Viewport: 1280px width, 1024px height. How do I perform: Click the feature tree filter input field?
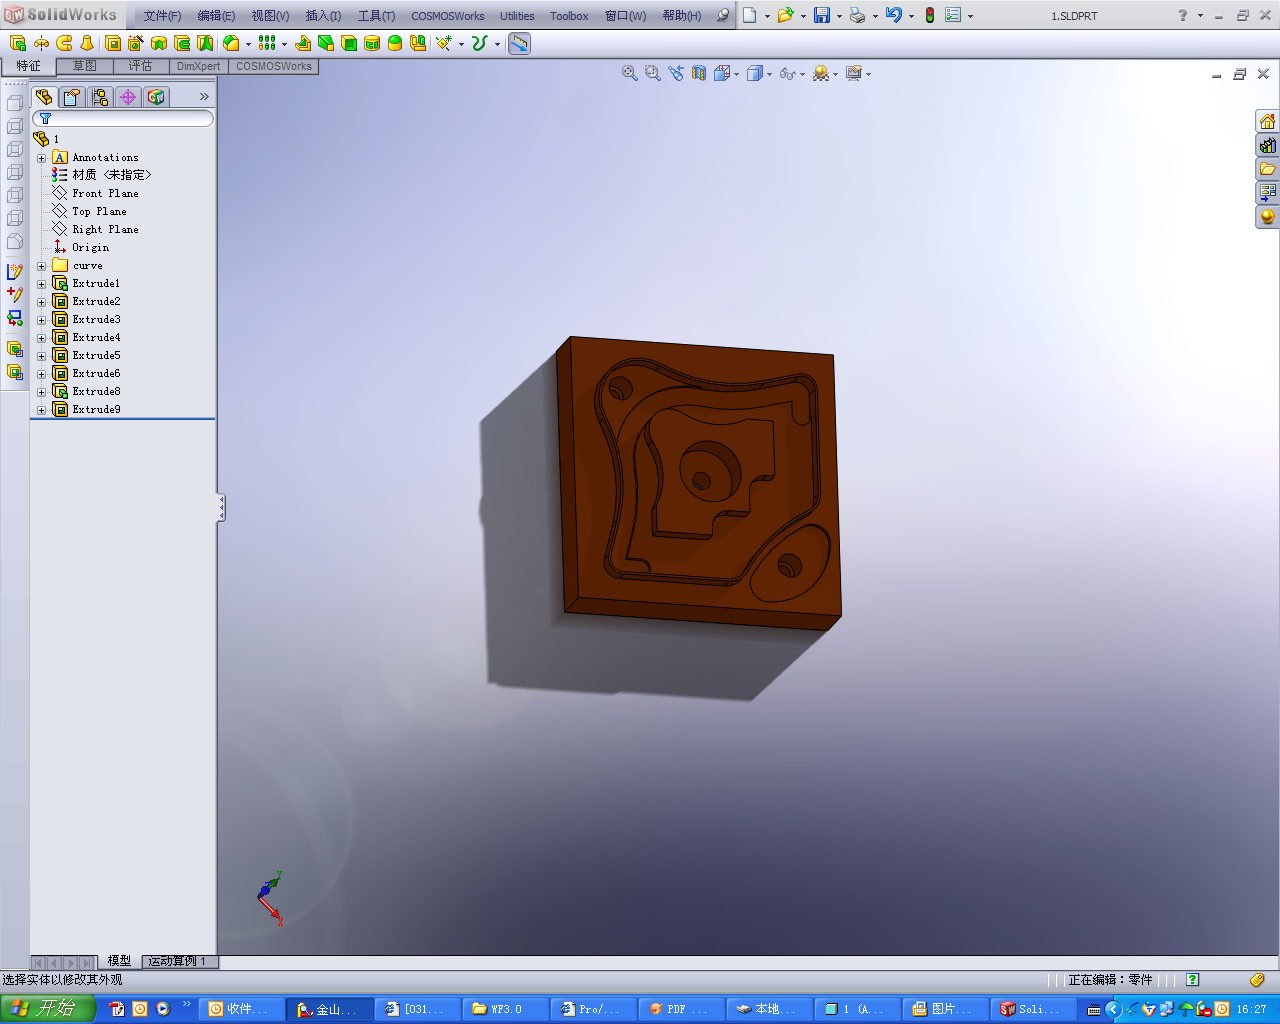(124, 118)
